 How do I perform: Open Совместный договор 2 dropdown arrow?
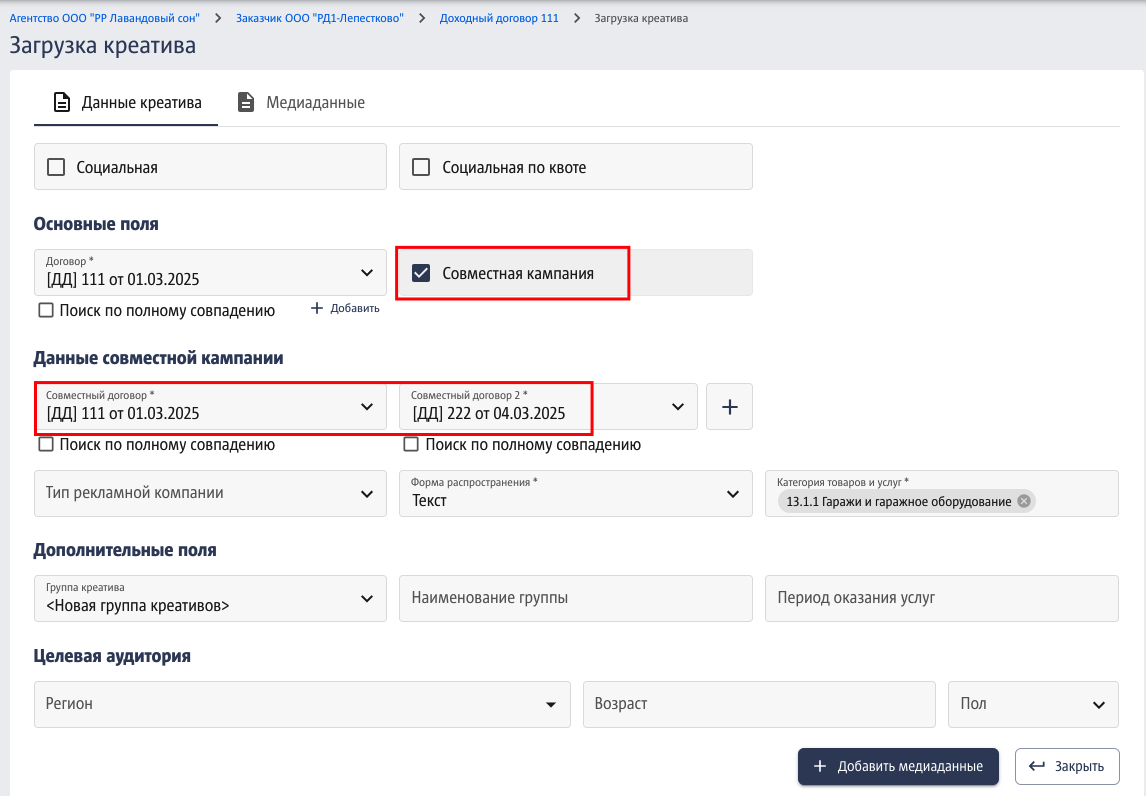click(678, 406)
